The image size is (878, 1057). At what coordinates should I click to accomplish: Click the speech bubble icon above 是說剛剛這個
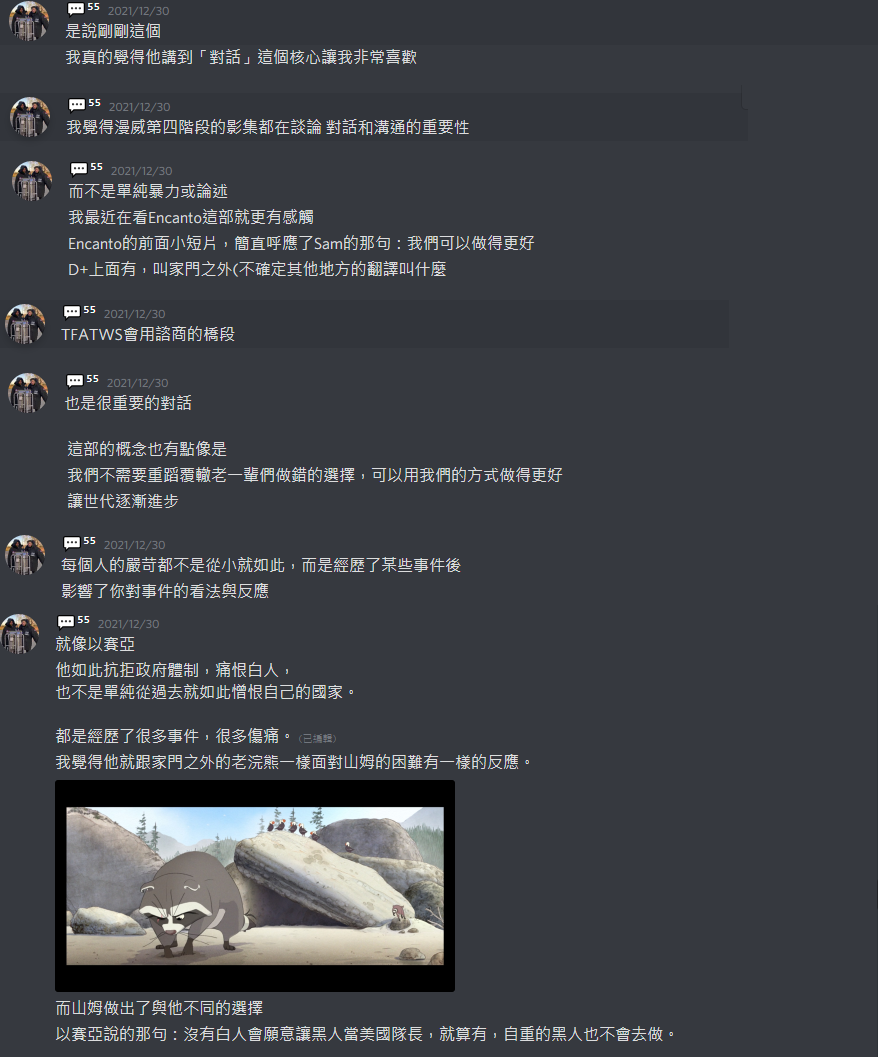76,9
